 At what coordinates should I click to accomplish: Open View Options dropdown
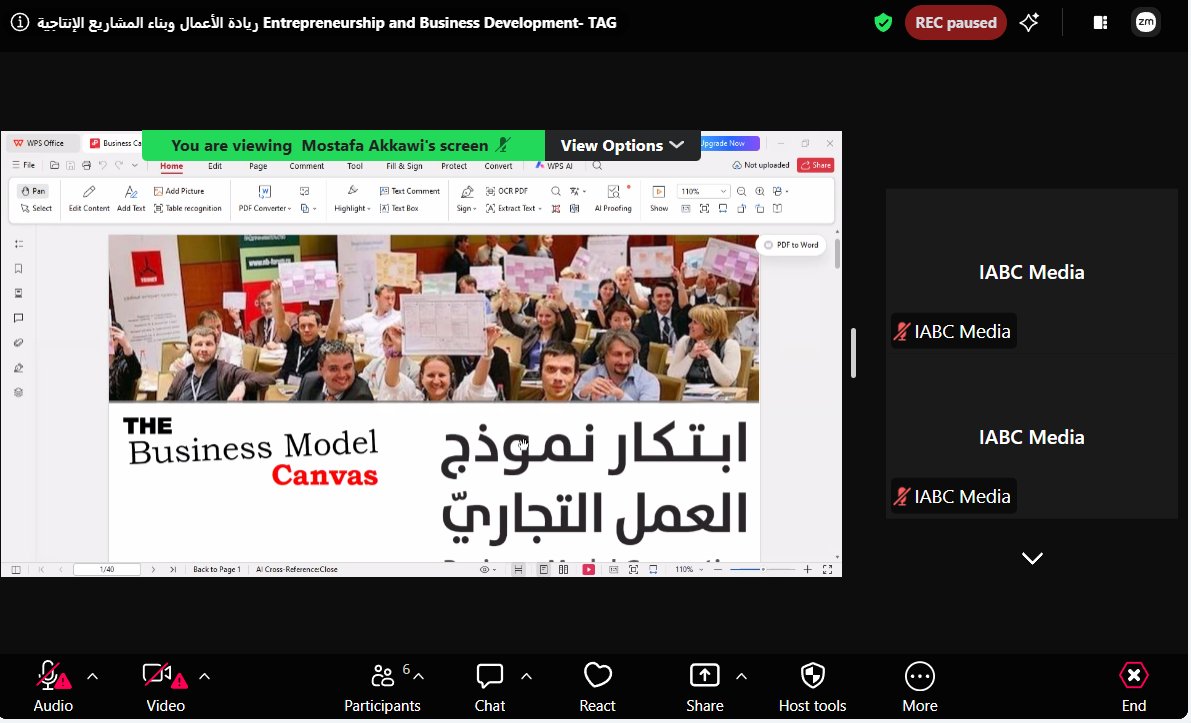(622, 145)
